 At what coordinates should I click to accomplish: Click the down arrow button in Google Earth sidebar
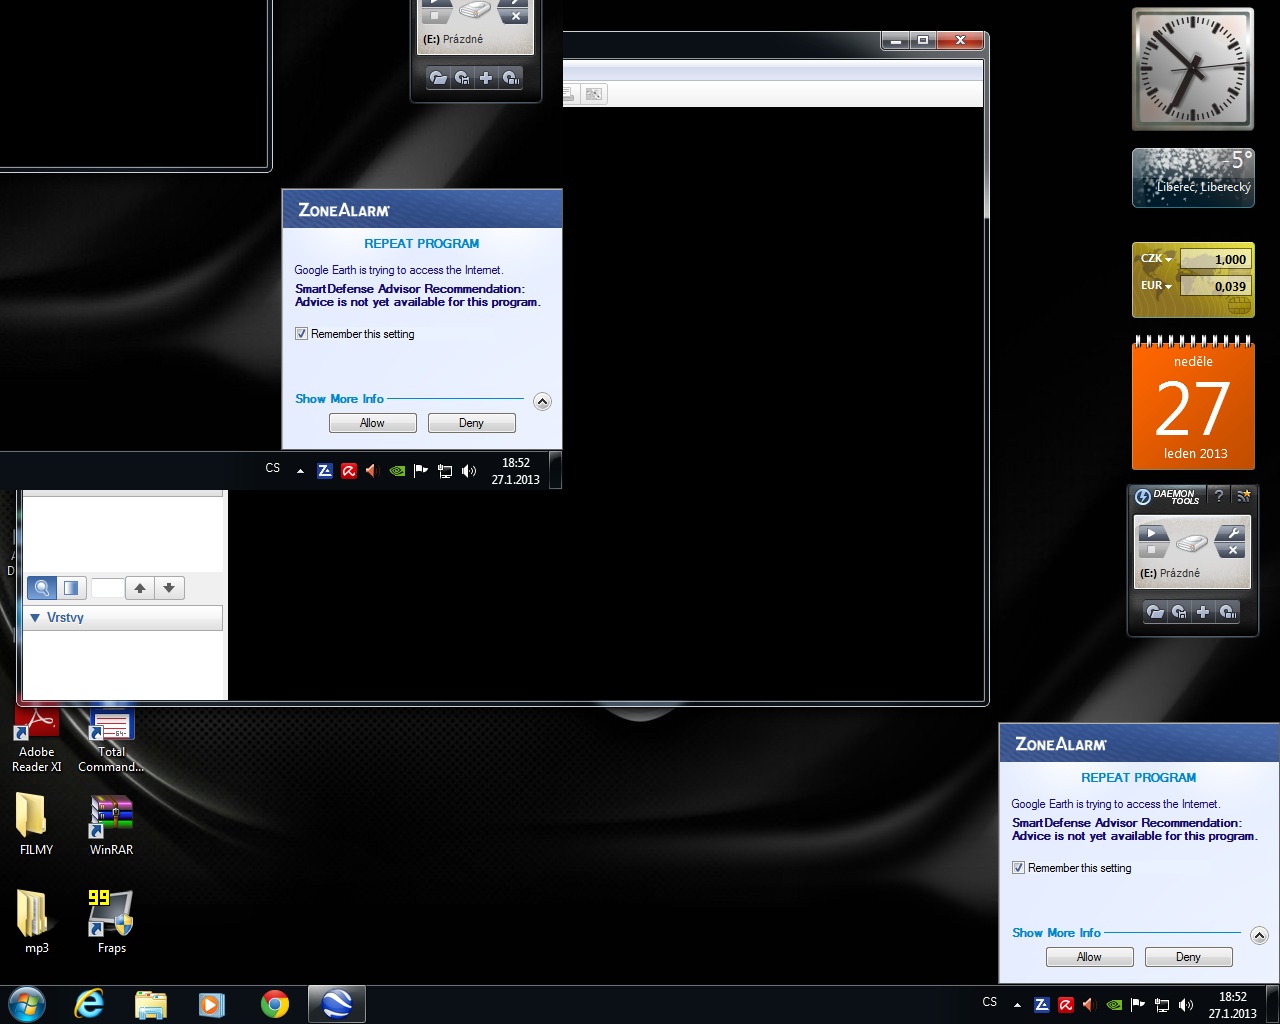point(169,588)
